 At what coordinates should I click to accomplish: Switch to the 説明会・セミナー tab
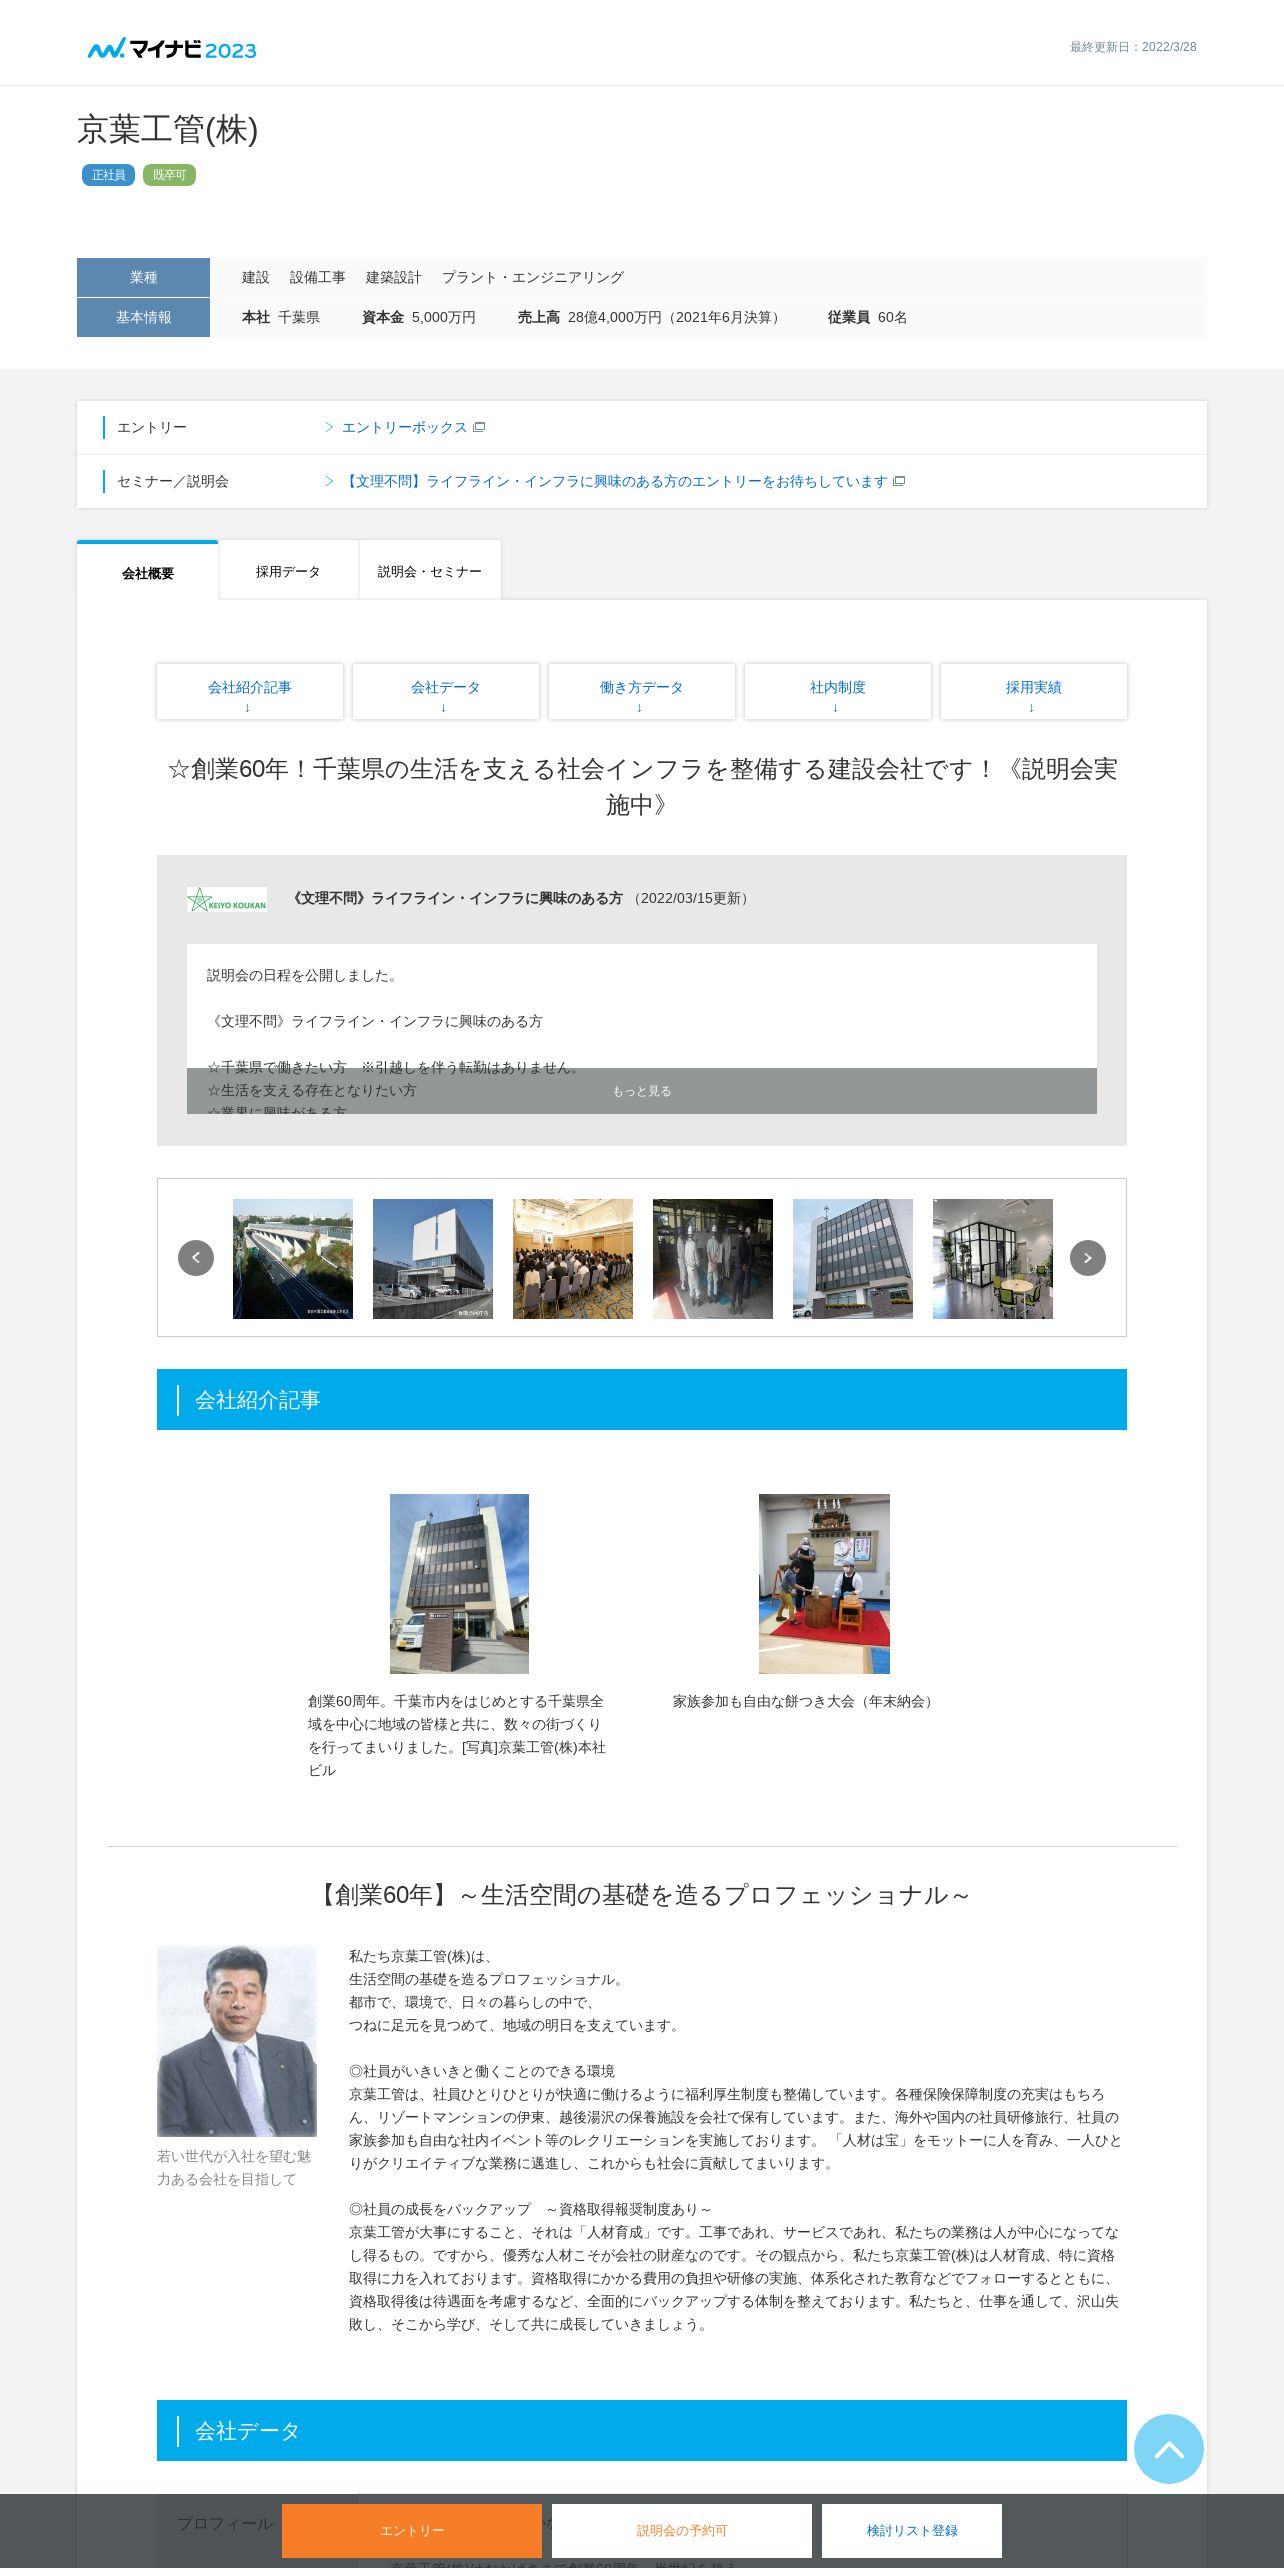(430, 571)
